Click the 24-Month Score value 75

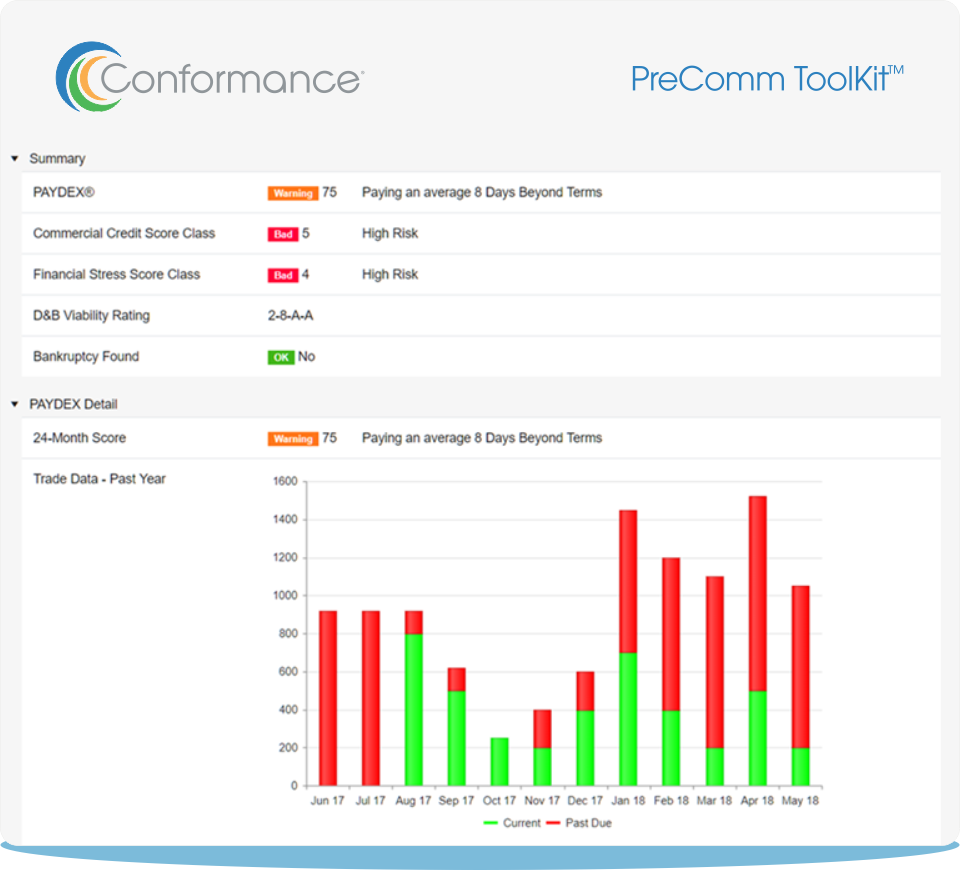(329, 438)
